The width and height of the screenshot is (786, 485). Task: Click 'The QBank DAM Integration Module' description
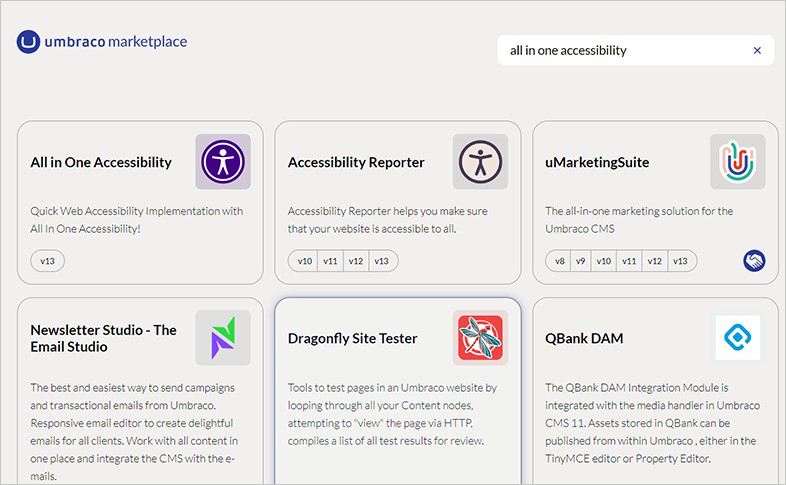pyautogui.click(x=653, y=423)
